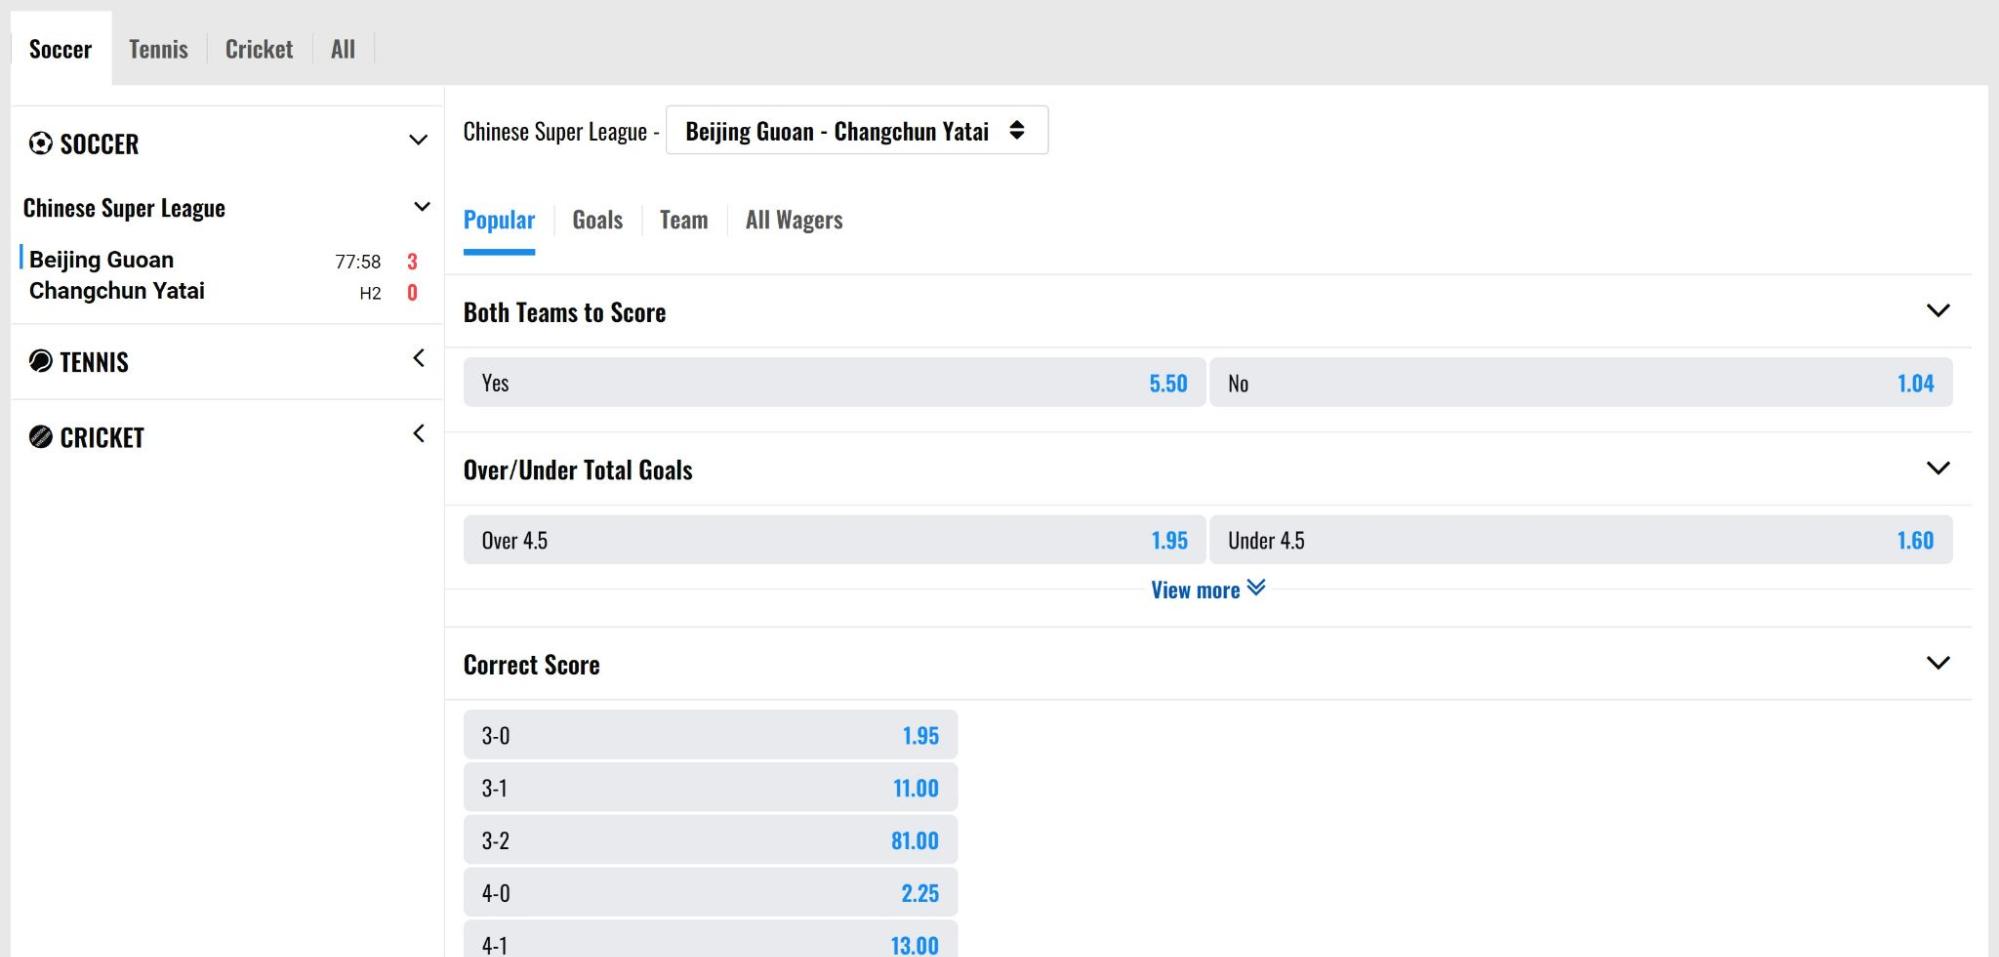The image size is (1999, 957).
Task: Collapse the Both Teams to Score market
Action: [x=1938, y=311]
